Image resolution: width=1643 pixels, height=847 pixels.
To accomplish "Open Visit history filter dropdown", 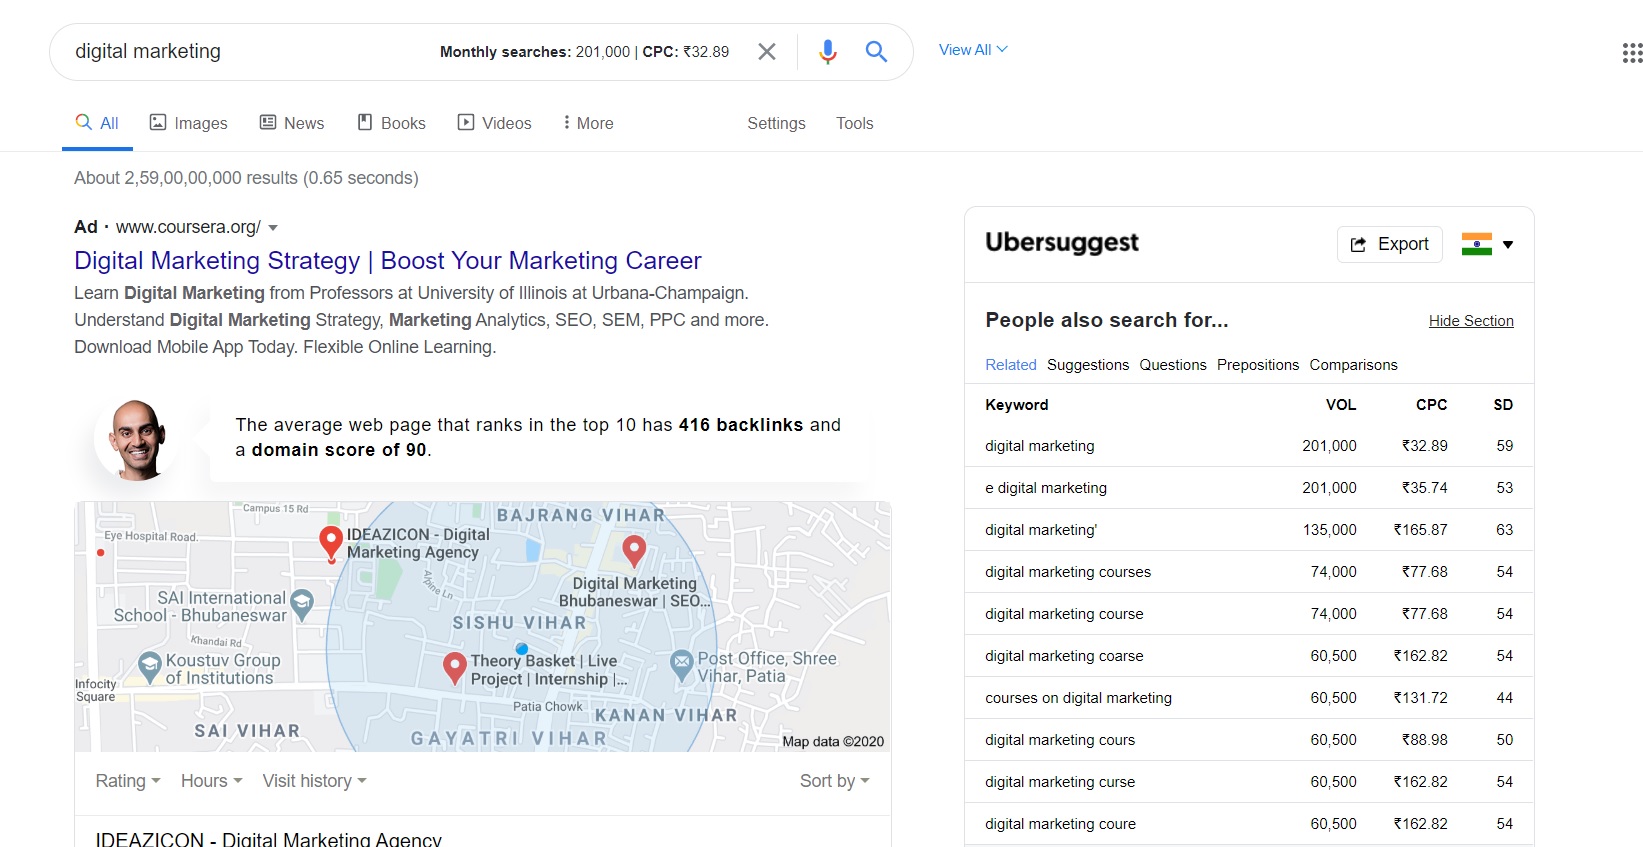I will [315, 781].
